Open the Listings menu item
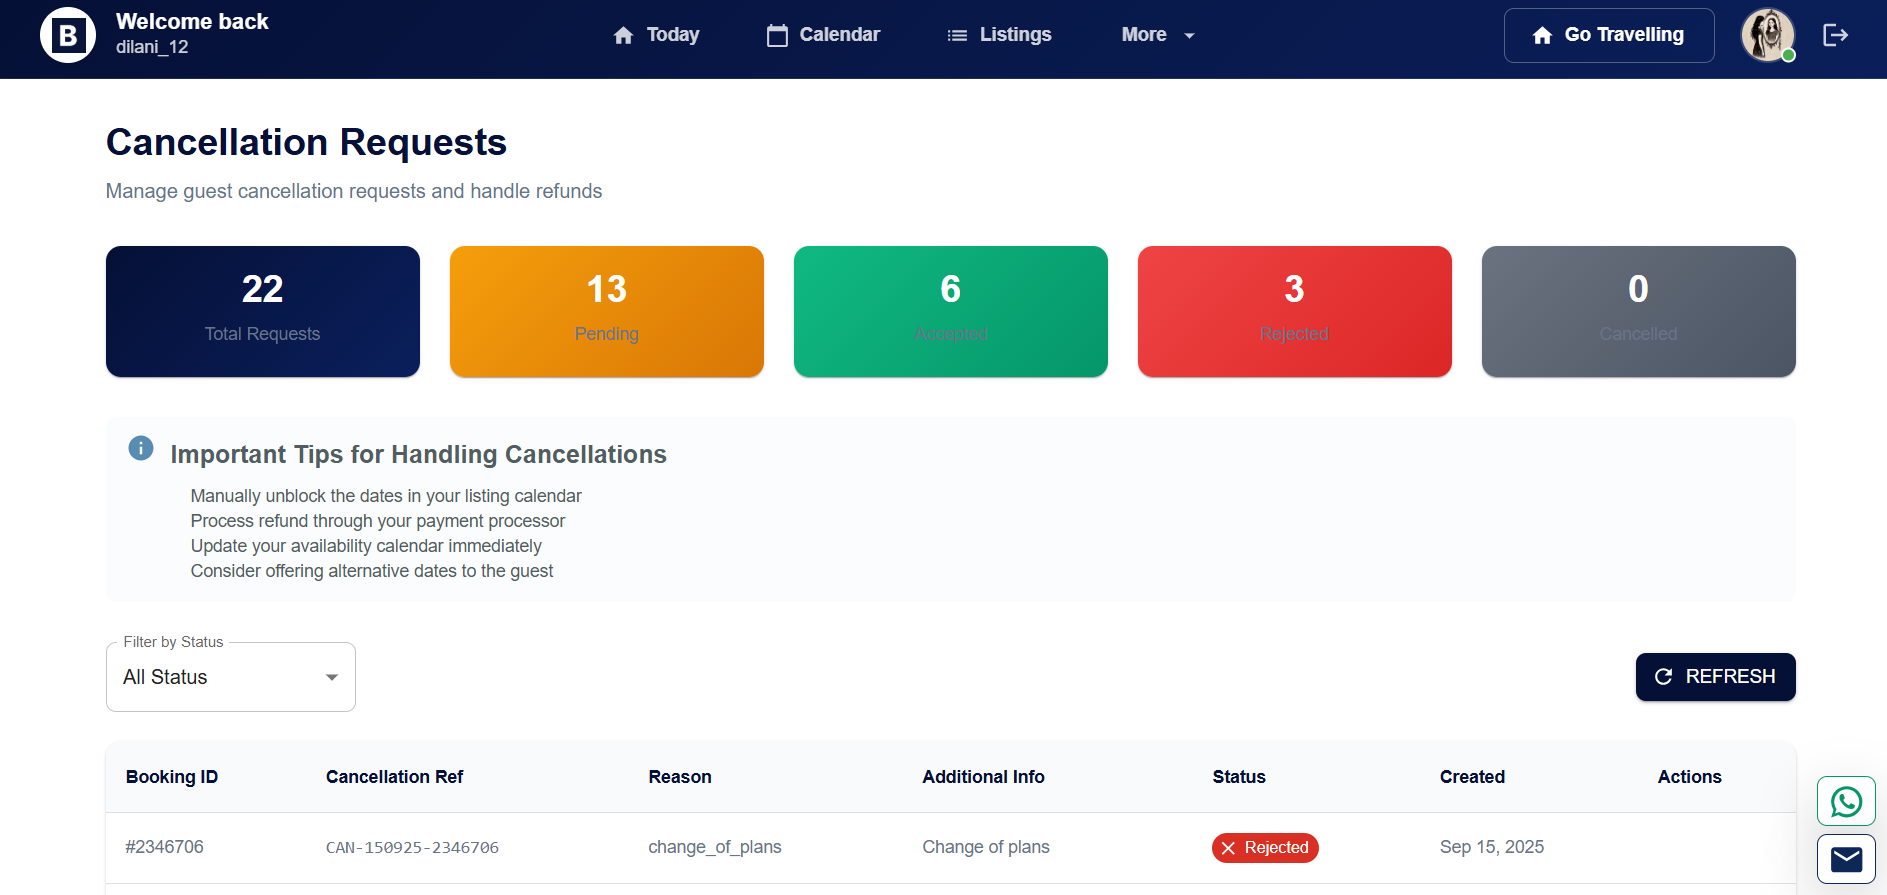The height and width of the screenshot is (895, 1887). click(1015, 35)
